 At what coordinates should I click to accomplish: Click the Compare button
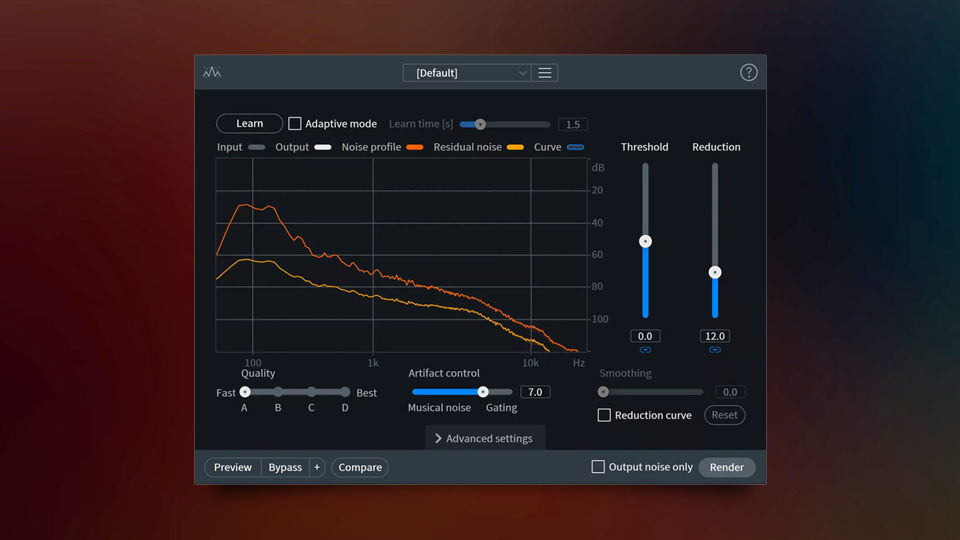[360, 467]
